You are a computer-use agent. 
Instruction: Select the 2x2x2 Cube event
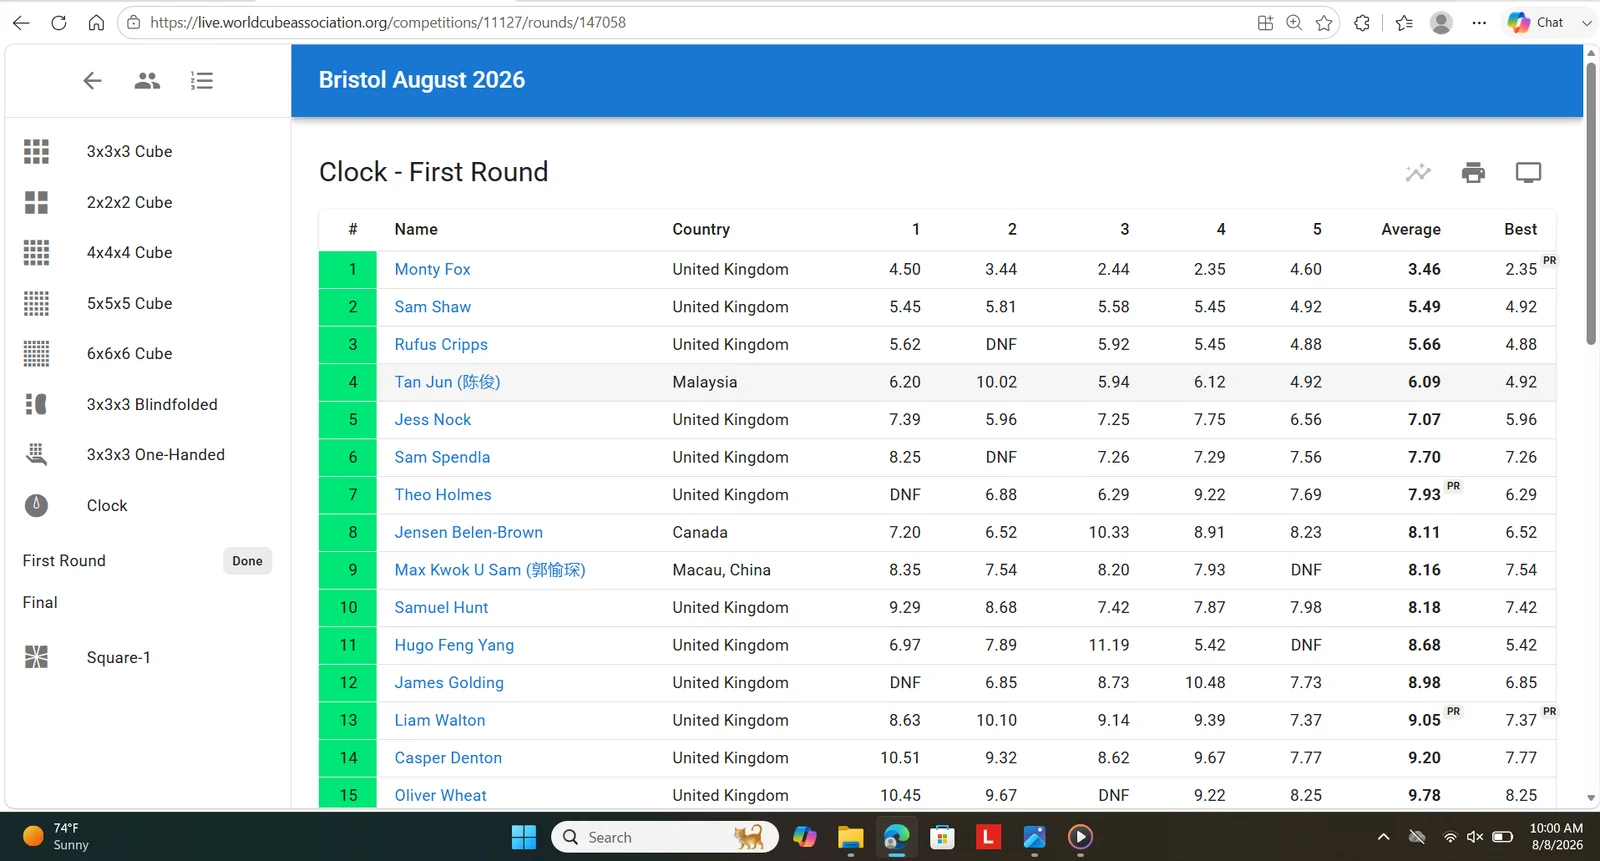pos(148,202)
